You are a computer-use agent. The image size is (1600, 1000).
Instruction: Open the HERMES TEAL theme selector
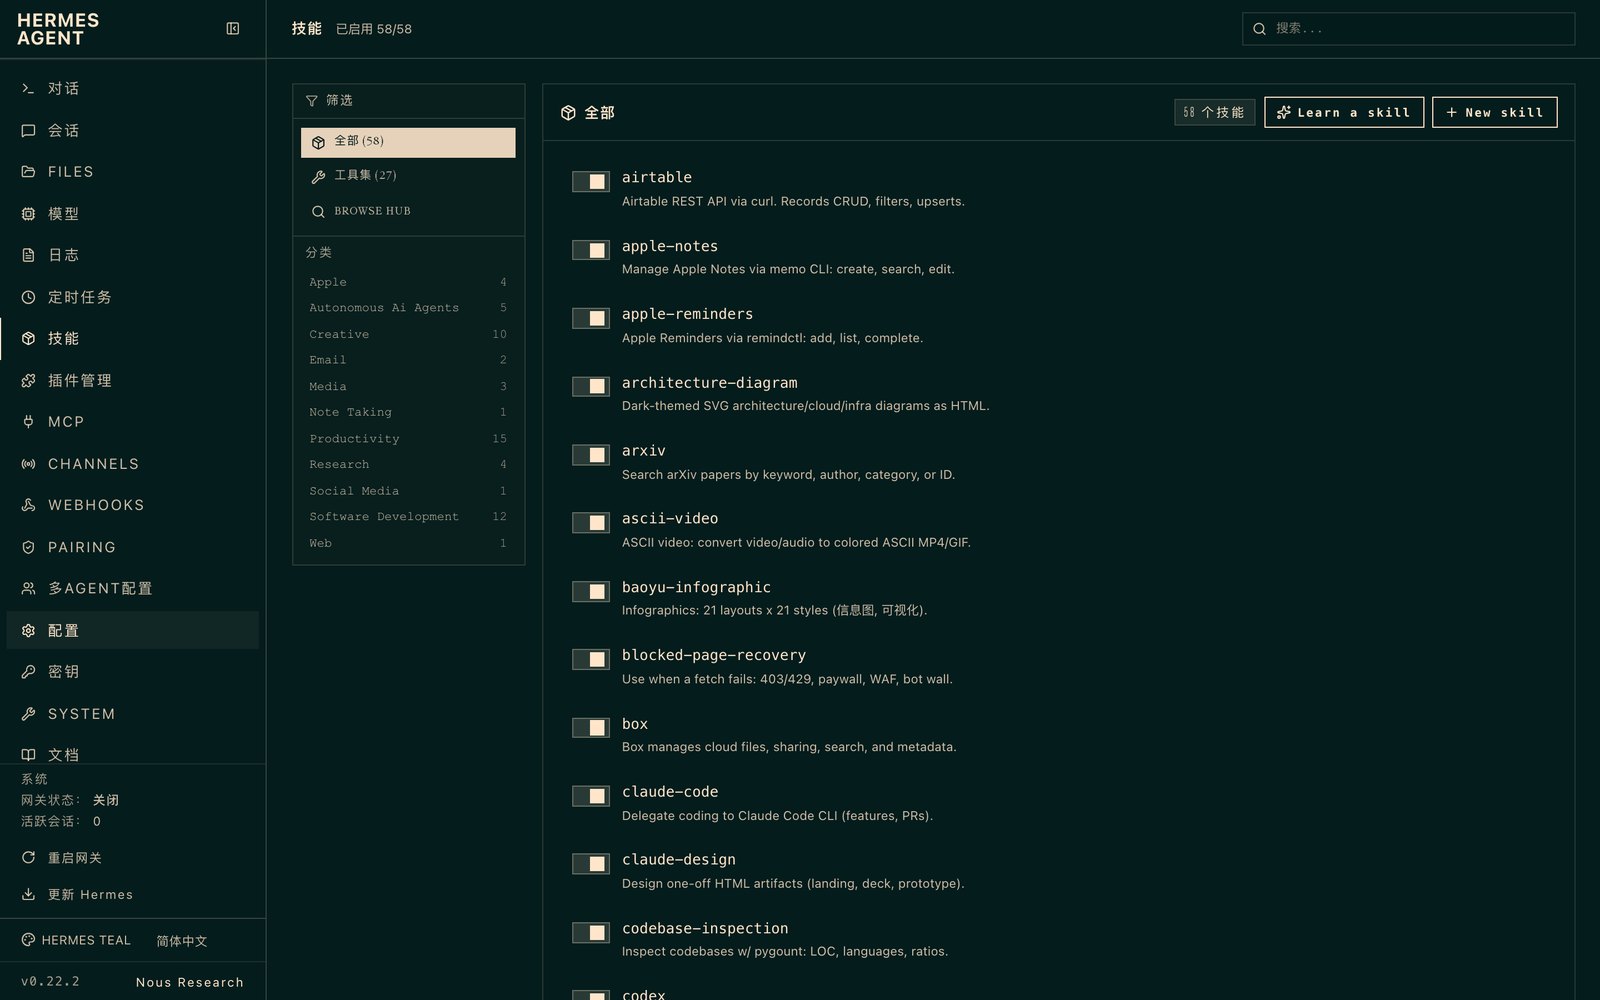76,940
